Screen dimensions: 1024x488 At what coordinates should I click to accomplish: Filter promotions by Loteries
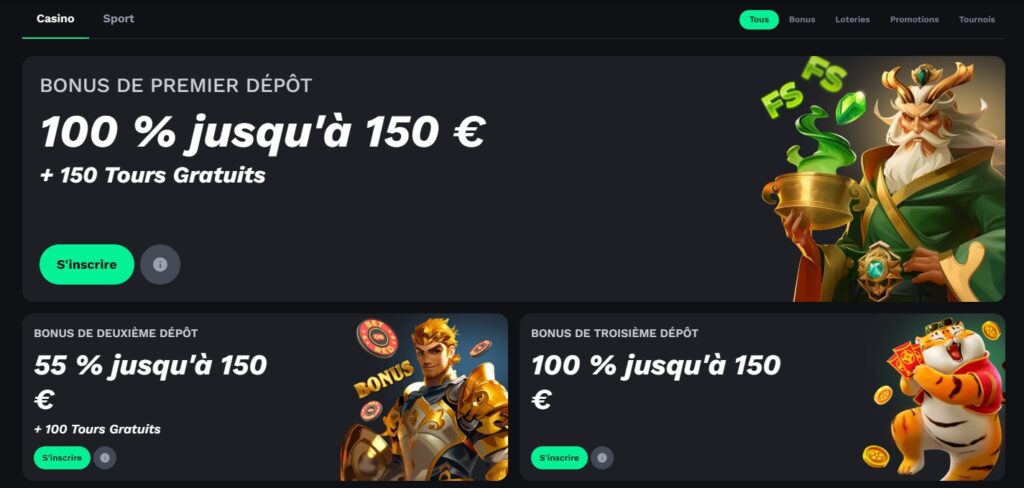(852, 20)
